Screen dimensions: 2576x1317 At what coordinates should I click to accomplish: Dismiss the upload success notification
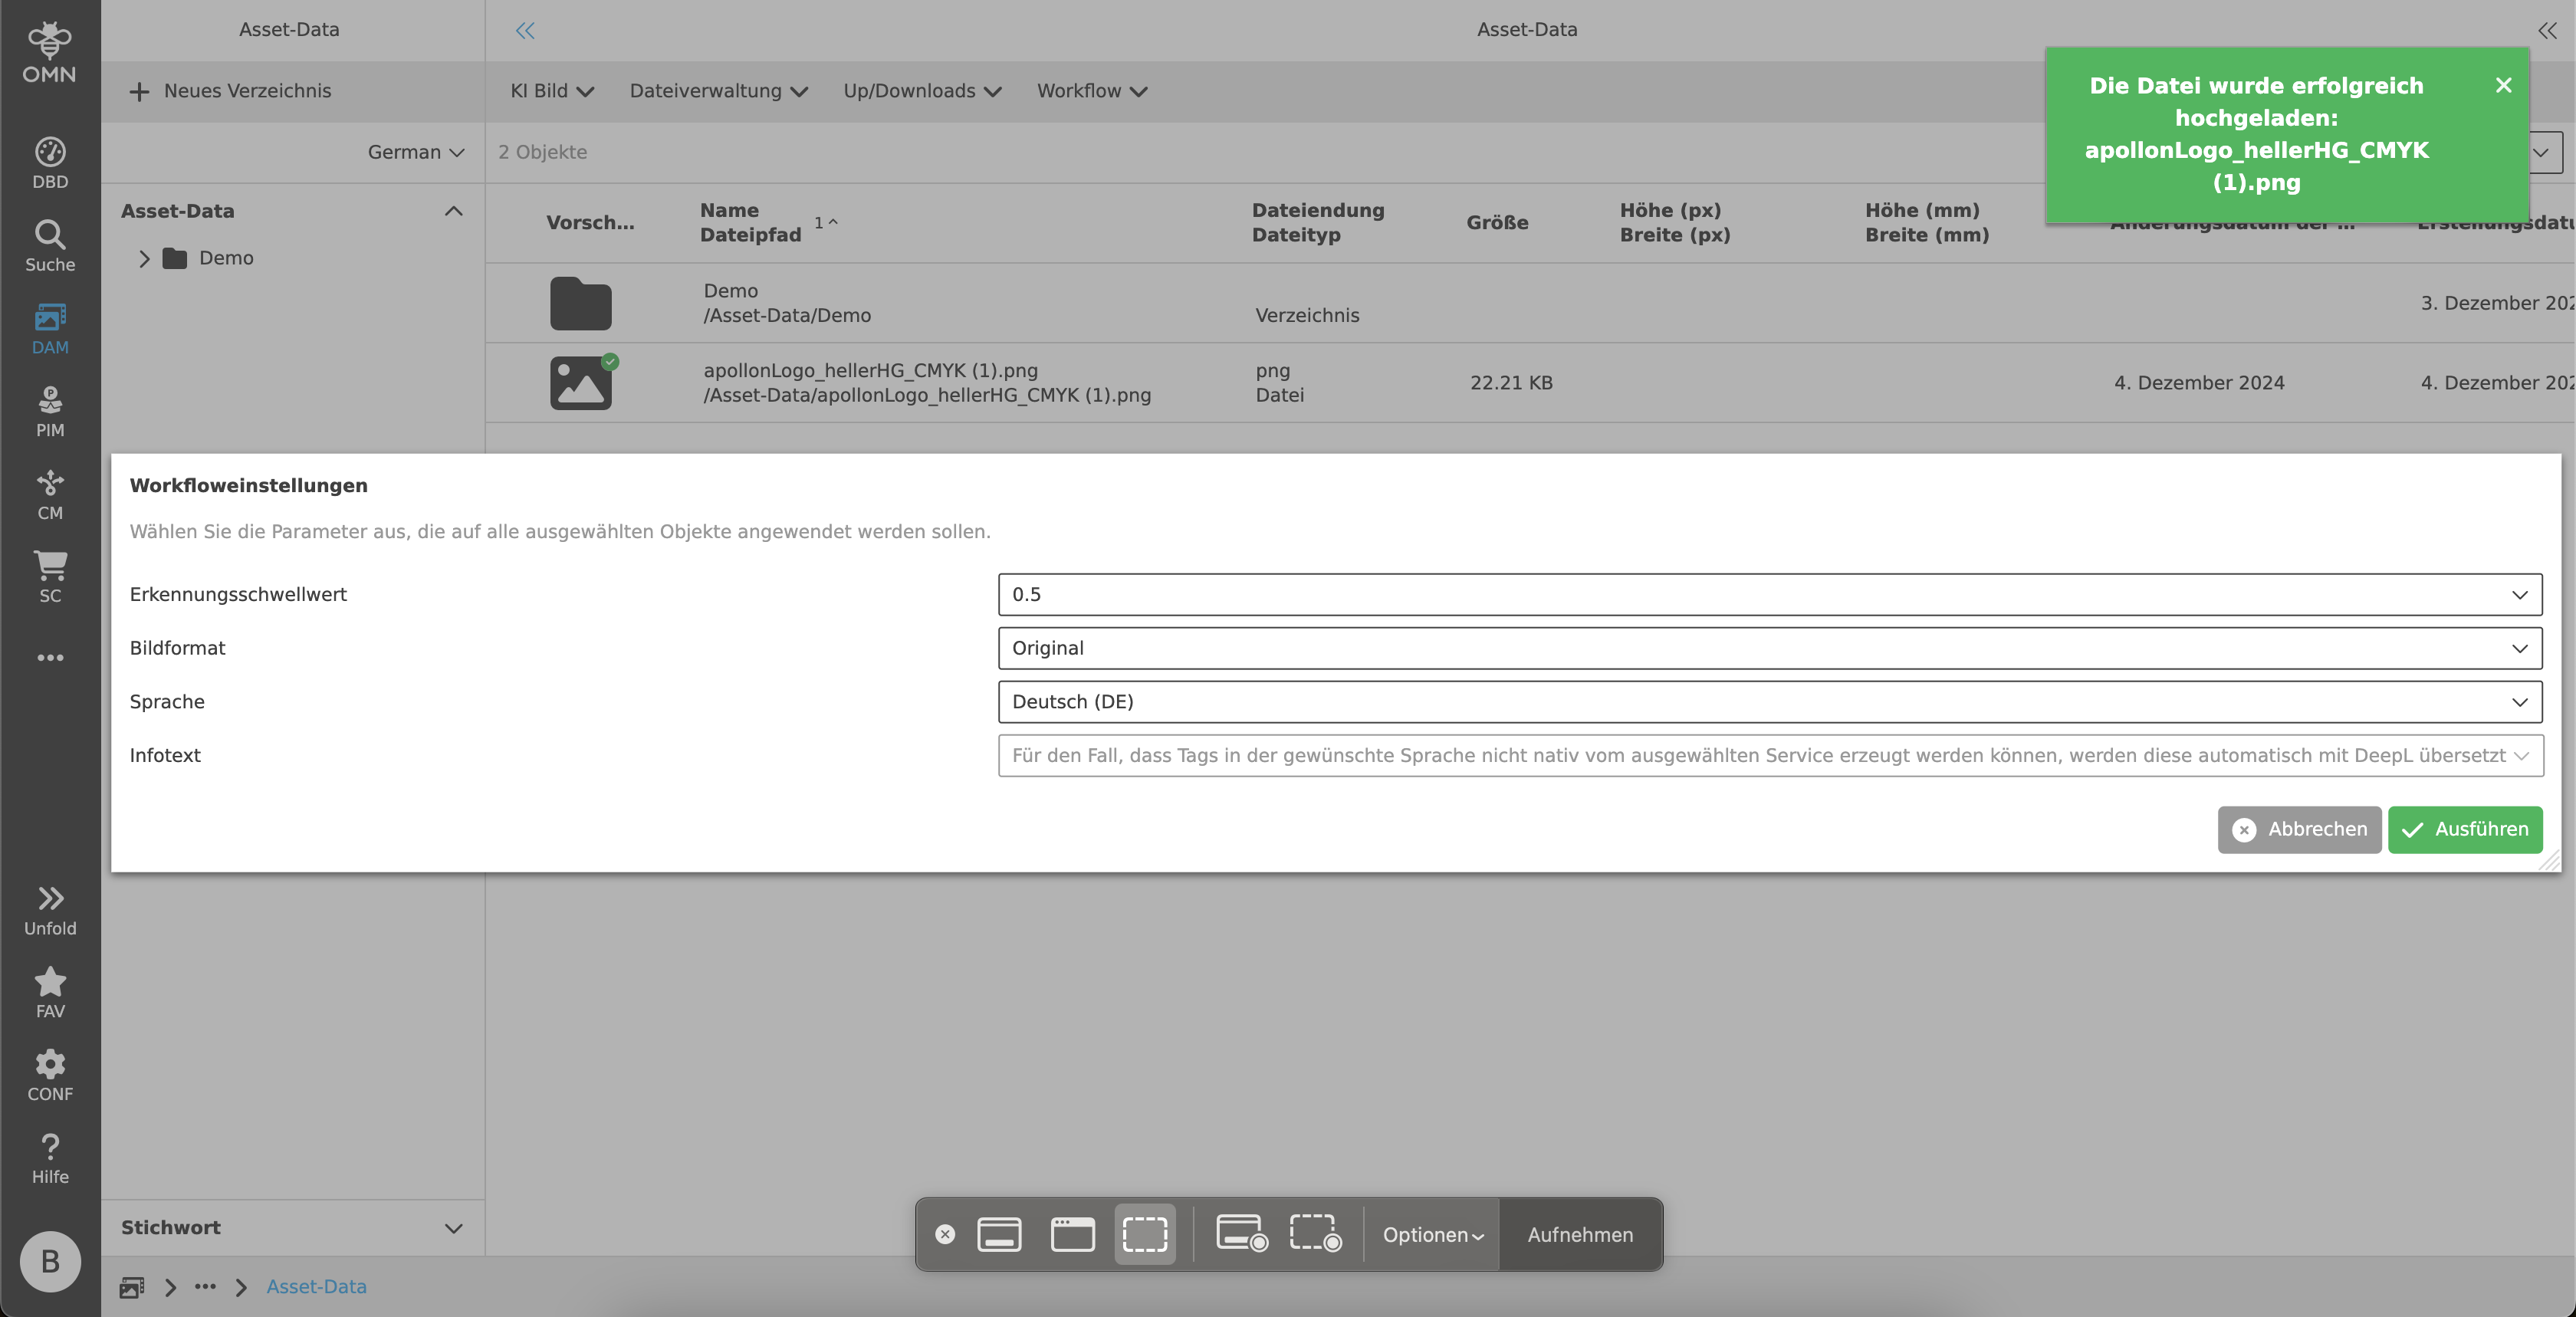2503,86
